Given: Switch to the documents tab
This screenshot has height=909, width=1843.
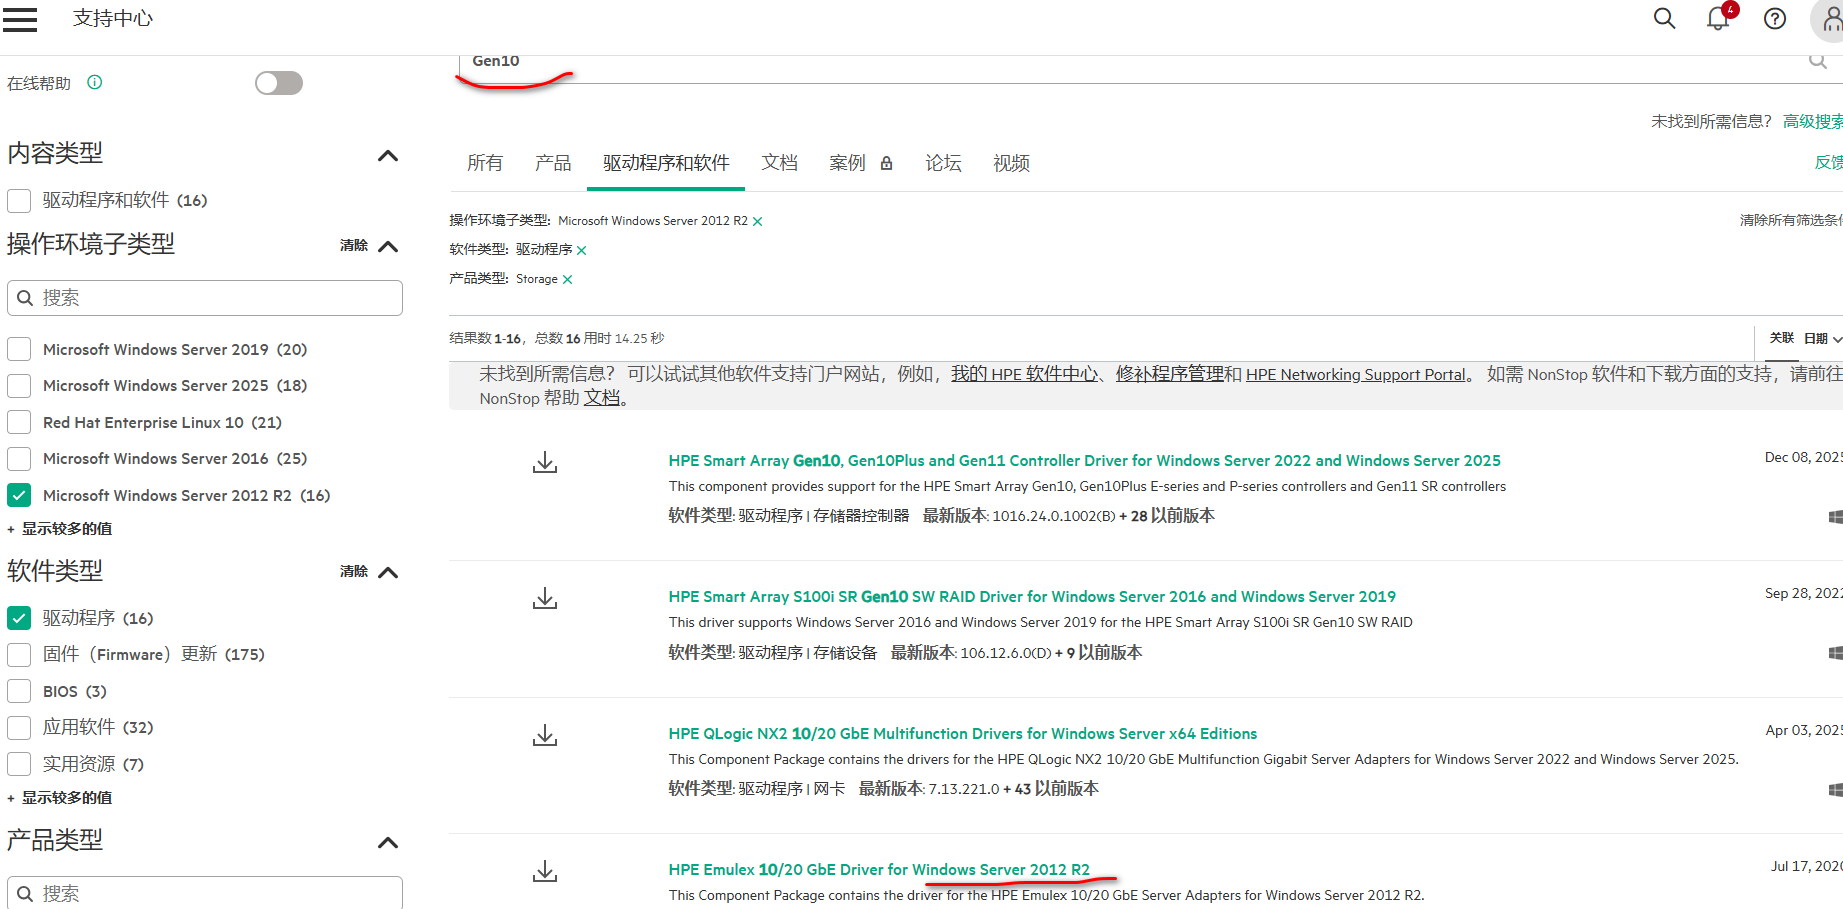Looking at the screenshot, I should pos(779,163).
